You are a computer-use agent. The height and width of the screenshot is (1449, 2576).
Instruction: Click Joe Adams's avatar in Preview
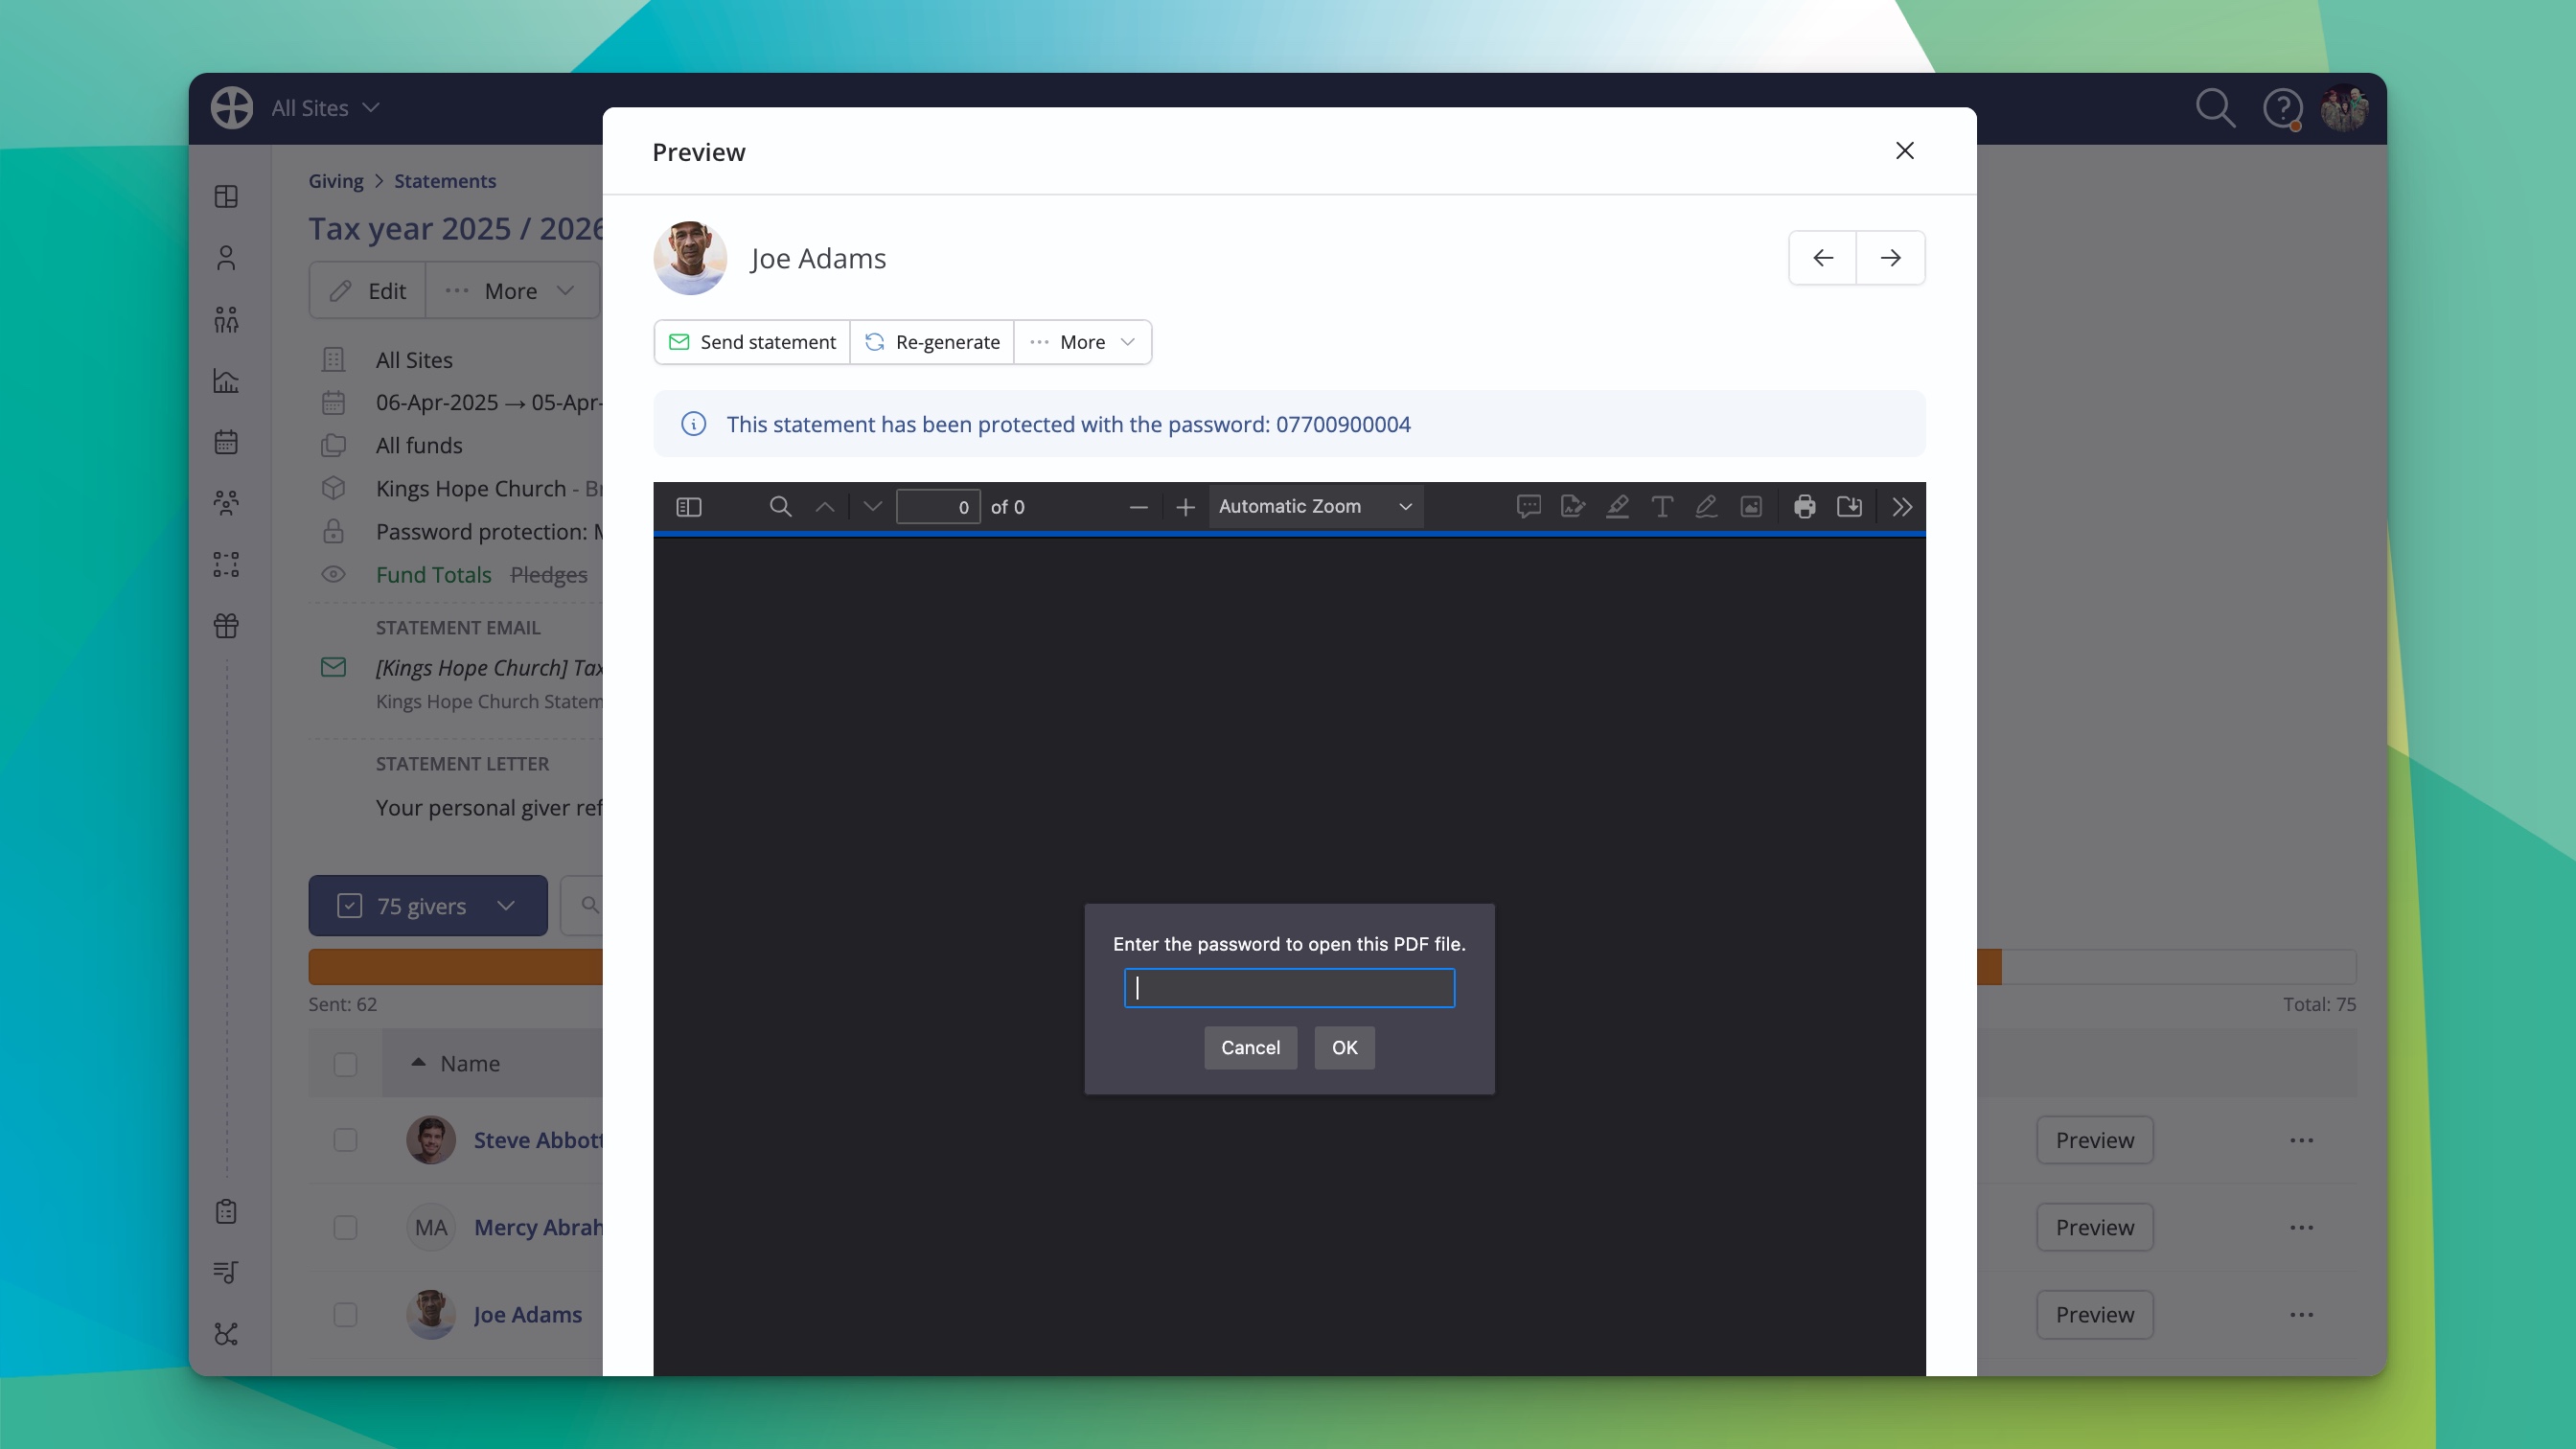point(690,258)
